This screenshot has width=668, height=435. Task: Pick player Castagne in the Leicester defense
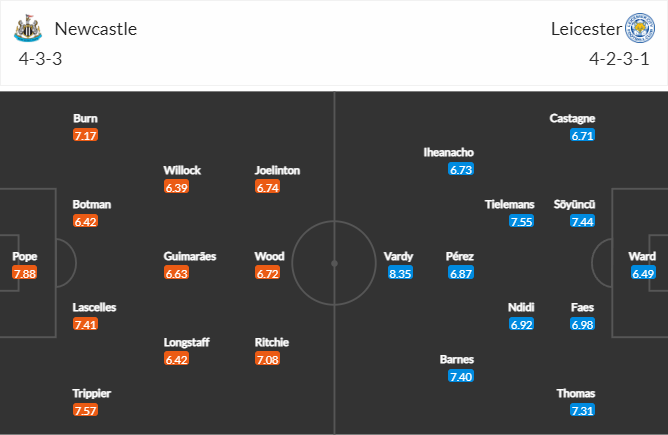[572, 118]
